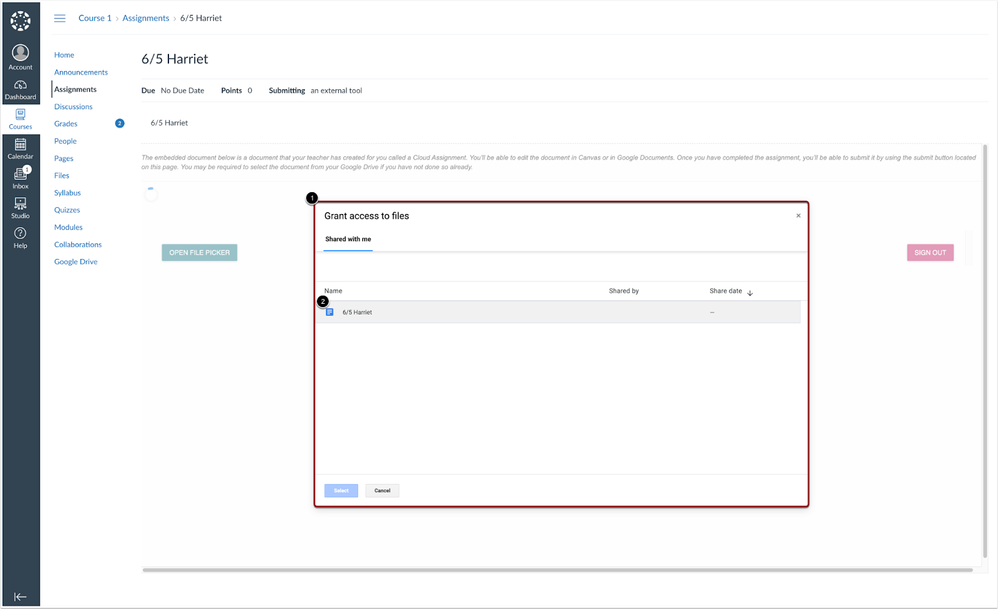Close the Grant access dialog
The height and width of the screenshot is (609, 998).
tap(798, 216)
